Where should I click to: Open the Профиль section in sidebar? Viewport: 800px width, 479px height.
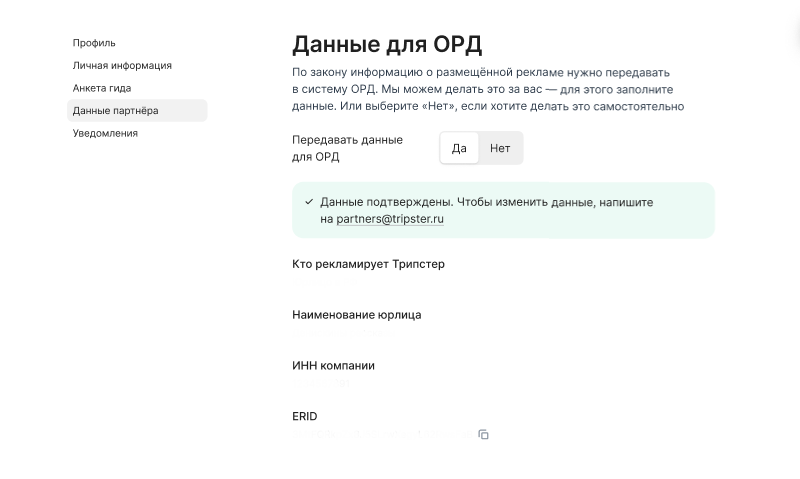[x=94, y=43]
